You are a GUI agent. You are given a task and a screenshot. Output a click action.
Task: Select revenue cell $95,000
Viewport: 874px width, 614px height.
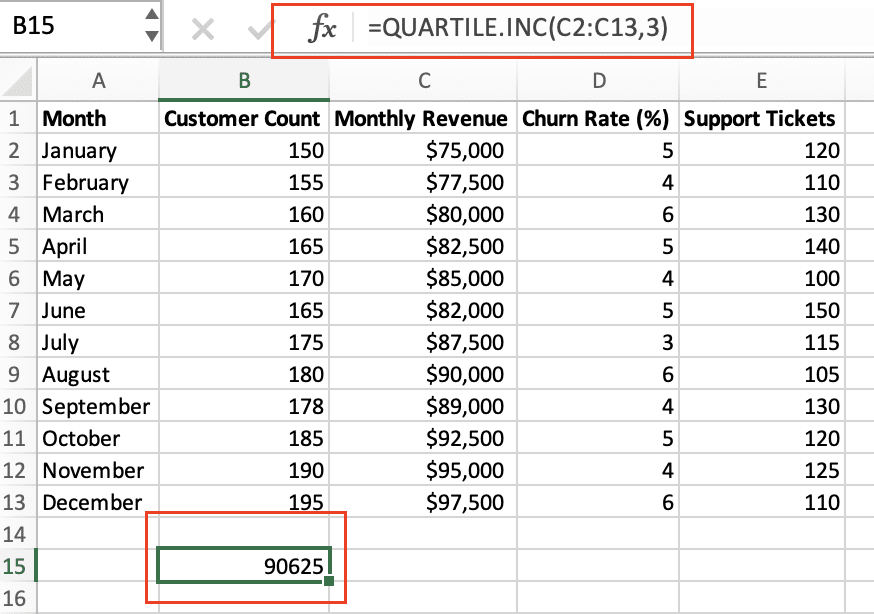[x=424, y=470]
